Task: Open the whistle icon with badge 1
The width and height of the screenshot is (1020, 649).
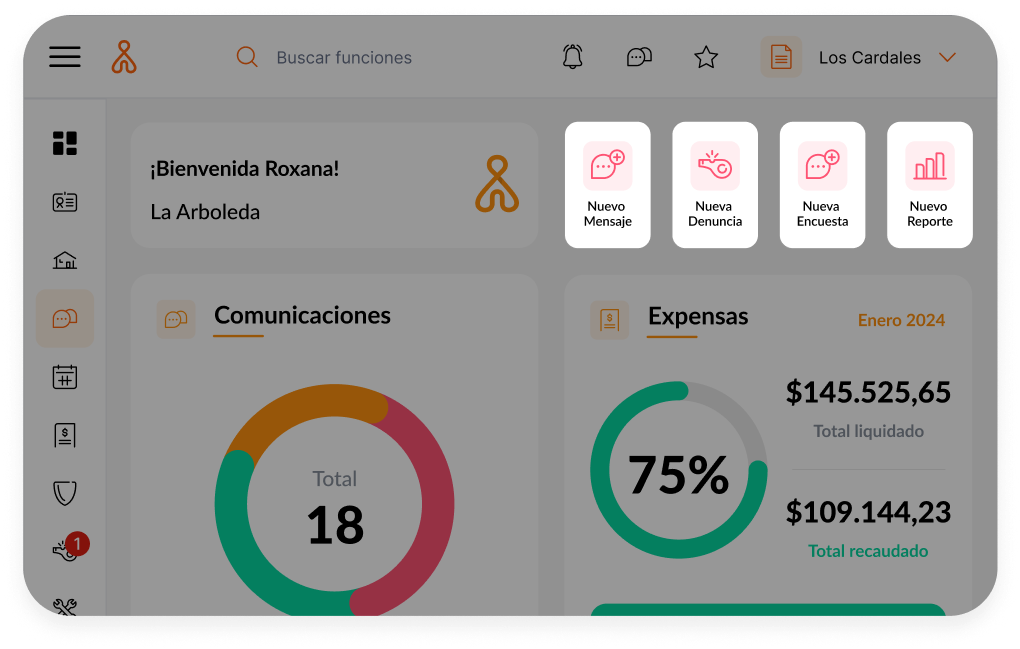Action: pyautogui.click(x=67, y=550)
